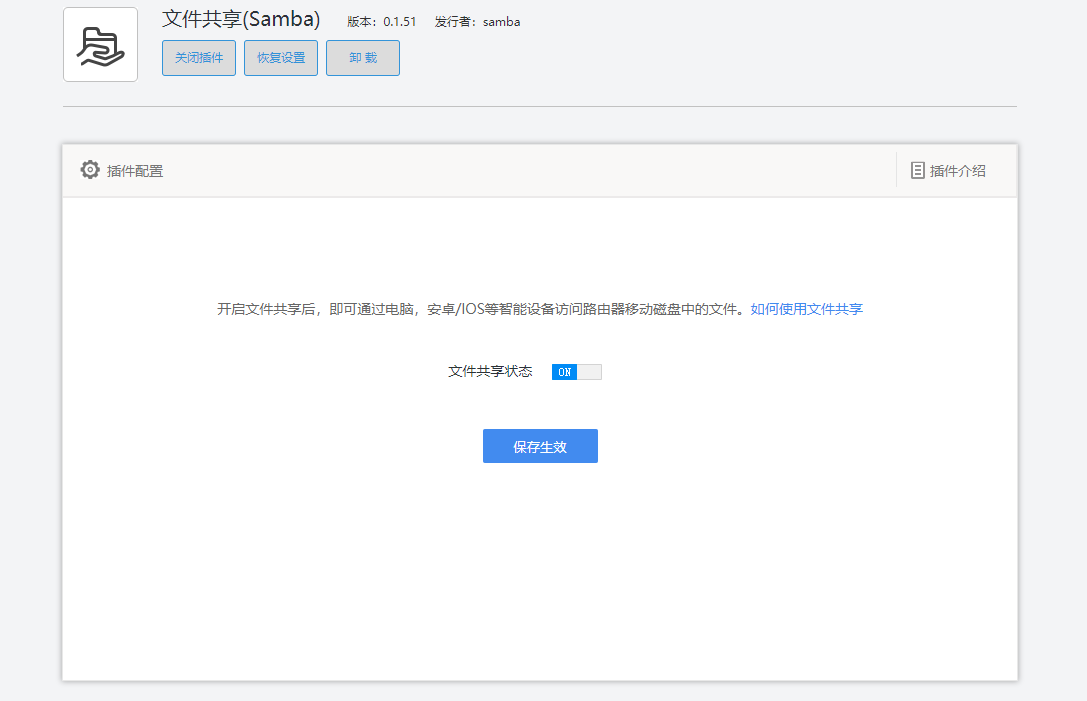Click the 保存生效 button
The width and height of the screenshot is (1087, 701).
pos(540,446)
